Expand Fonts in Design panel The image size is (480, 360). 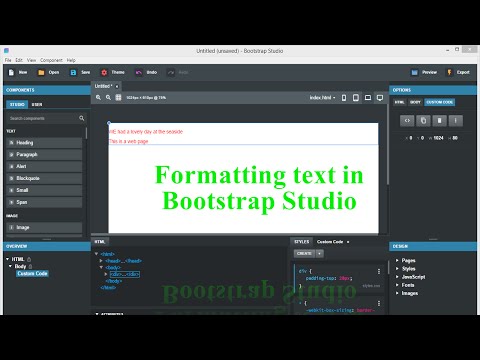coord(397,285)
